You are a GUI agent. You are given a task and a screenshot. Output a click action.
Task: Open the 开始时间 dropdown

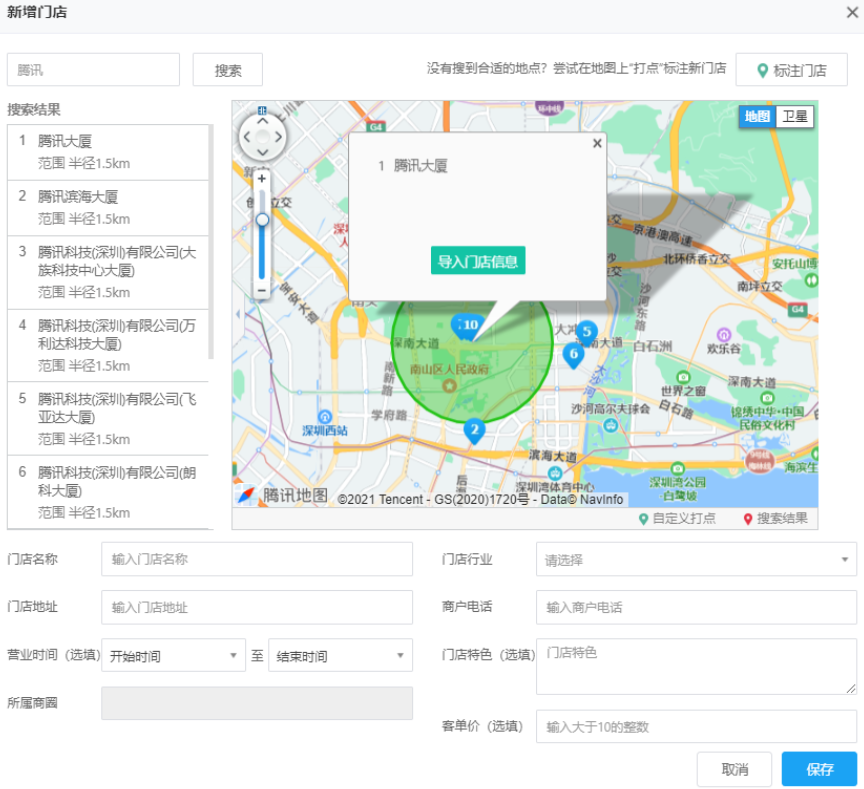pos(173,655)
